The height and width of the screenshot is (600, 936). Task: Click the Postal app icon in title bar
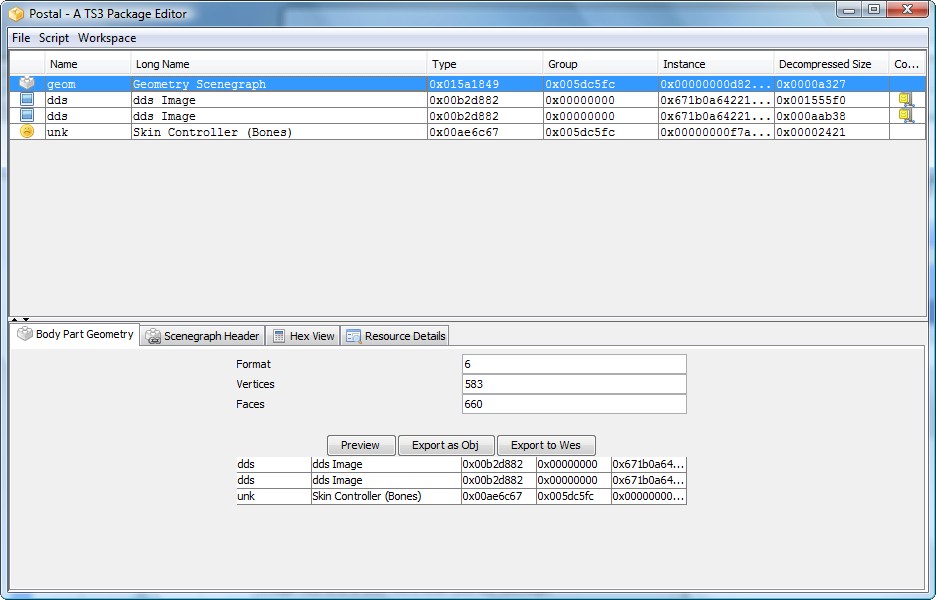point(16,14)
